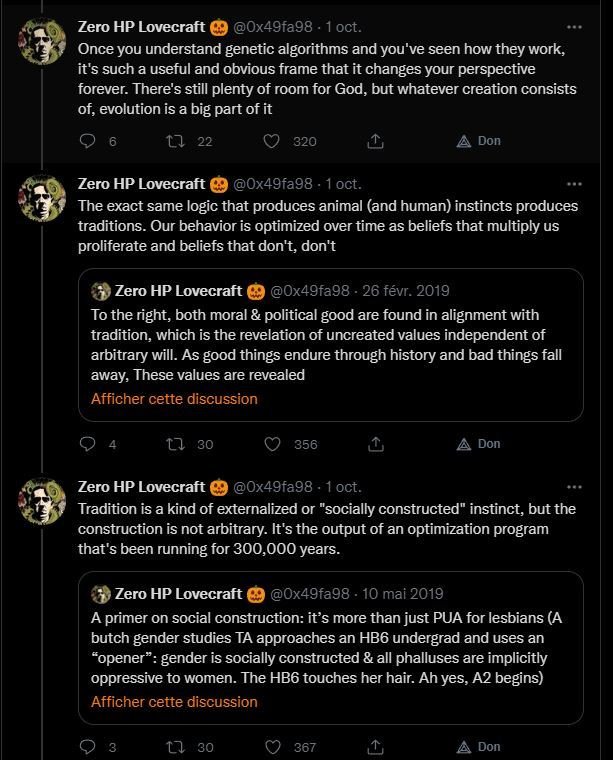This screenshot has width=613, height=760.
Task: Like the tweet with 320 likes
Action: [270, 141]
